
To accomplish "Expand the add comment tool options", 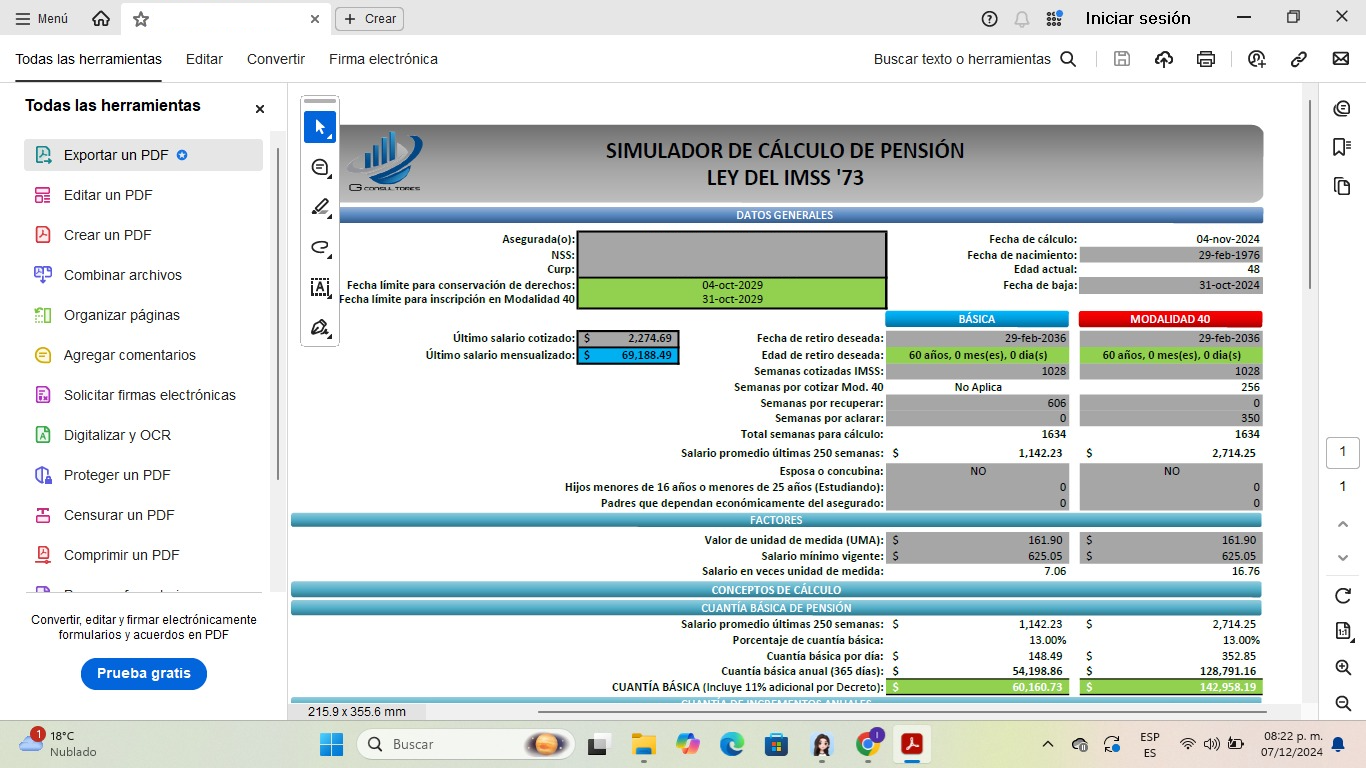I will click(x=321, y=167).
